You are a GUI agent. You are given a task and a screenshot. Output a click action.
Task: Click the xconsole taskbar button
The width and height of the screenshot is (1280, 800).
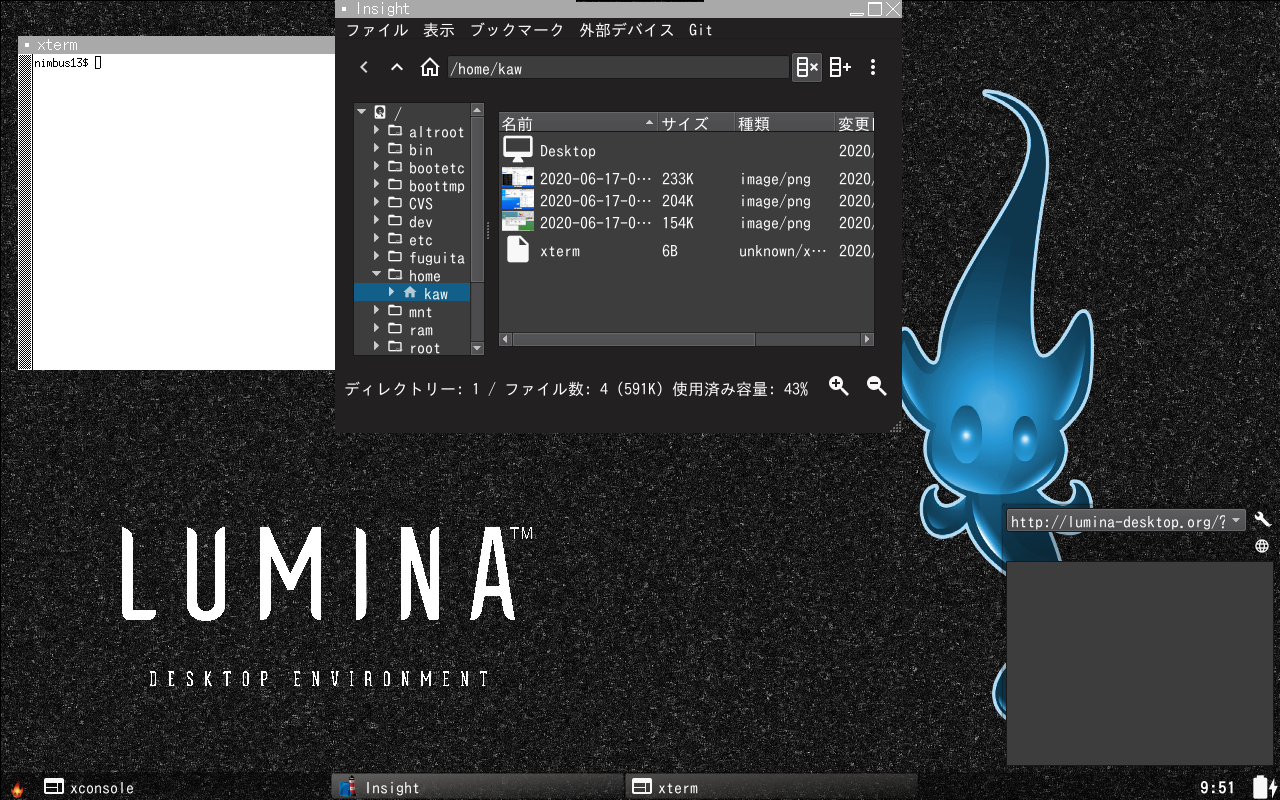coord(88,787)
